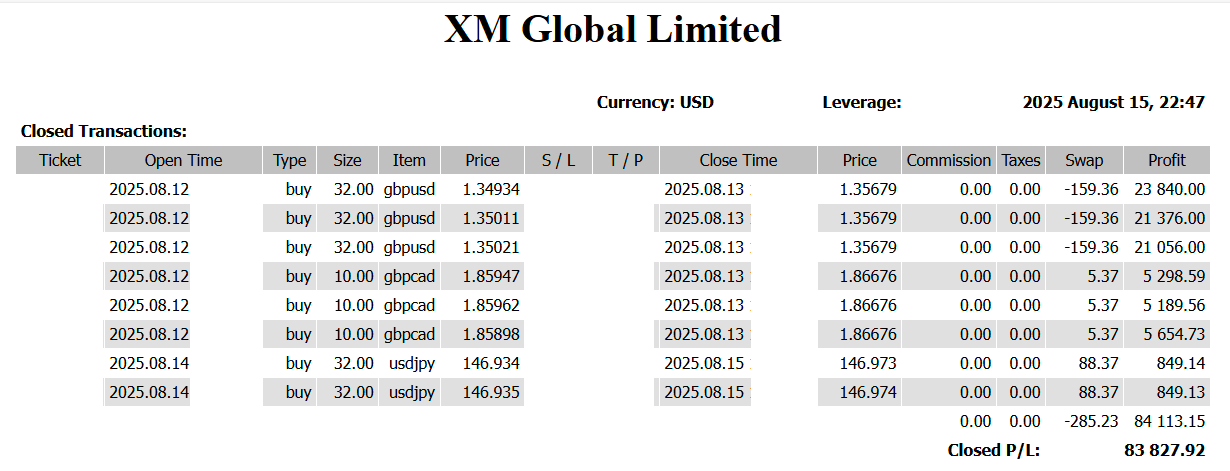Select the Swap column header
This screenshot has width=1230, height=471.
[x=1084, y=160]
